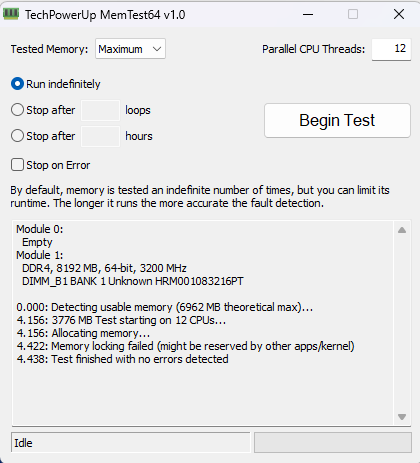
Task: Click the log scrollbar down arrow
Action: click(x=402, y=417)
